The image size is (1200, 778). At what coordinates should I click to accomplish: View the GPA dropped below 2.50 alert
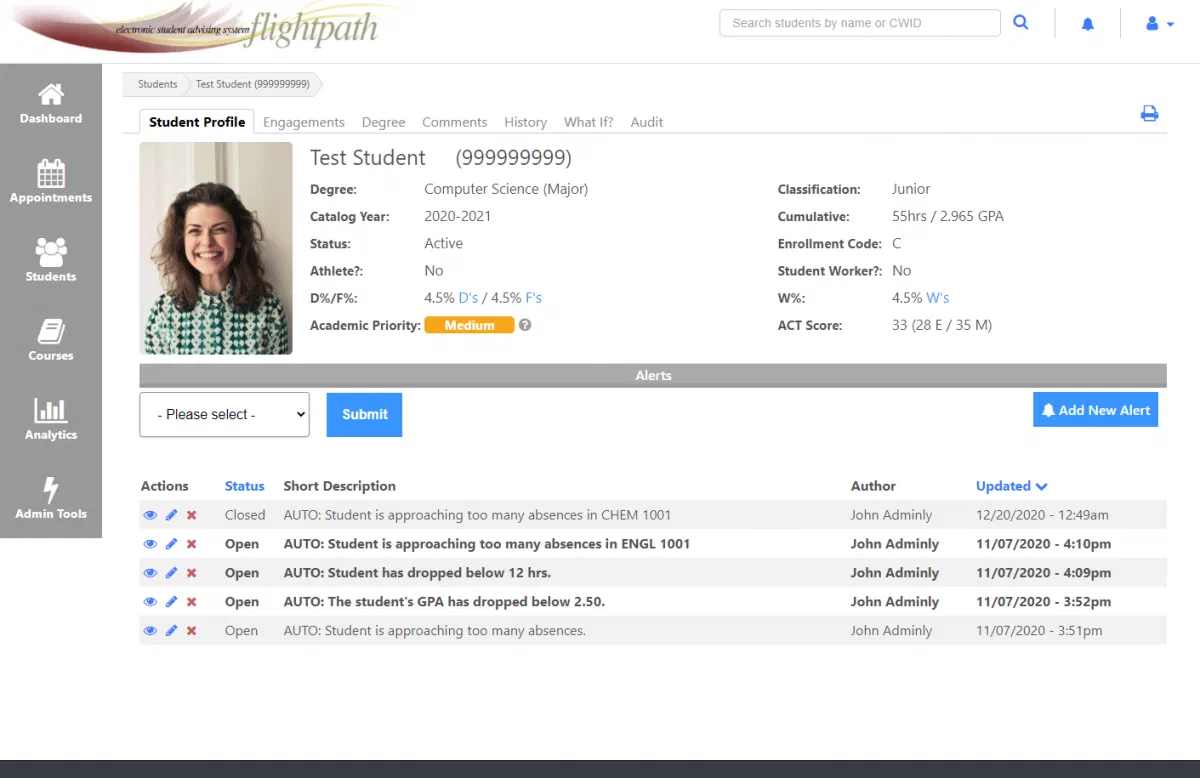[150, 602]
